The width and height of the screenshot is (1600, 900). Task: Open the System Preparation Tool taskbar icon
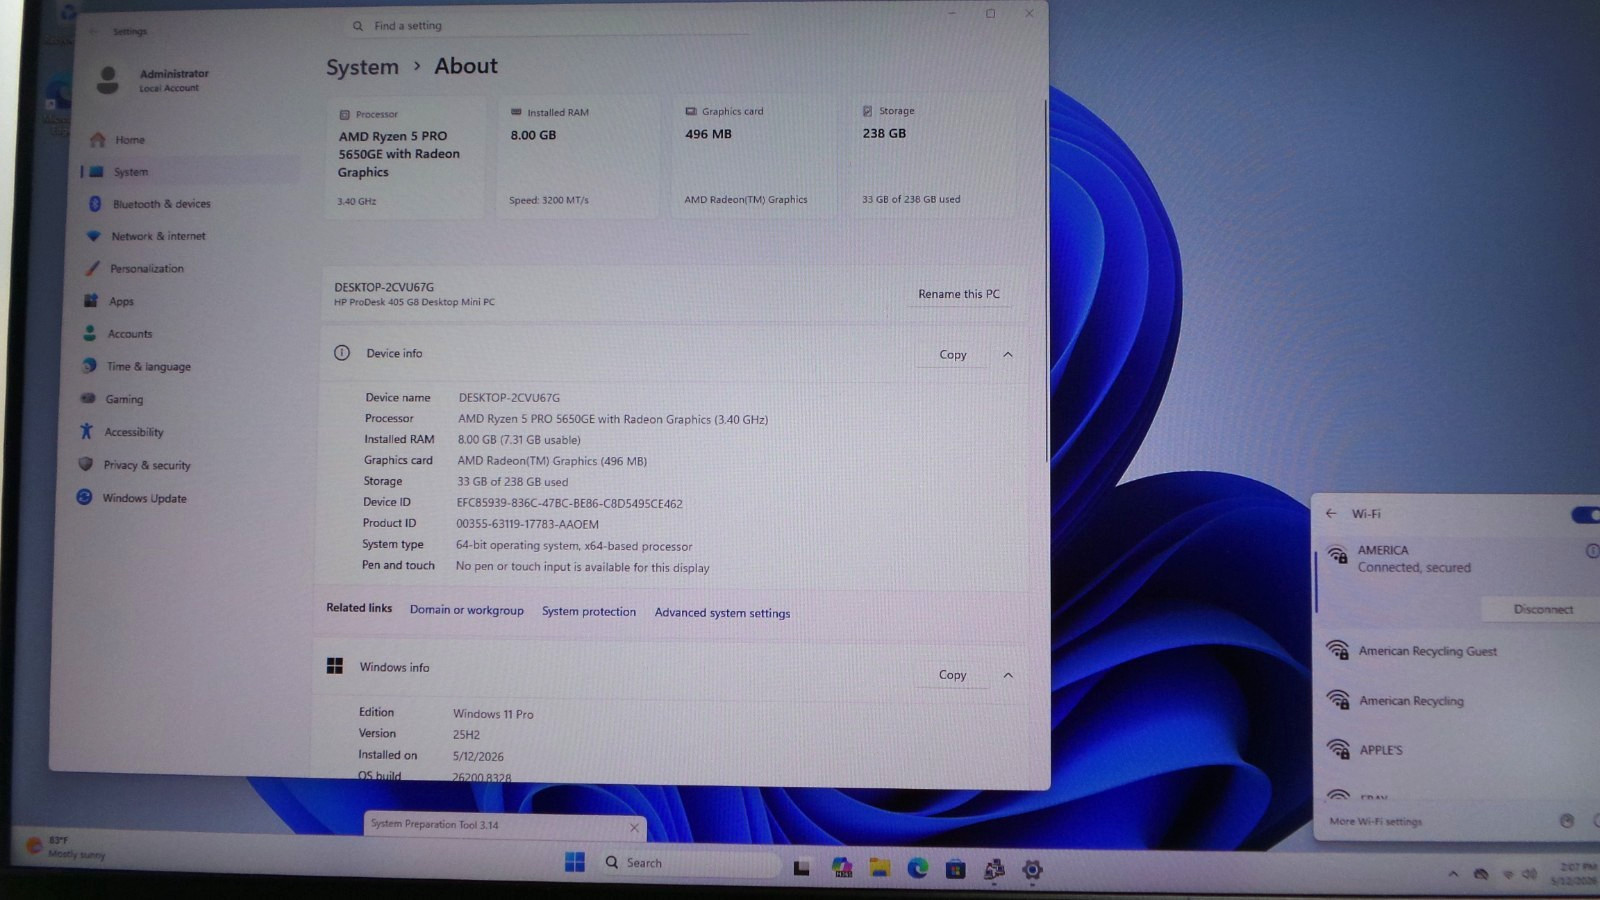pos(994,870)
